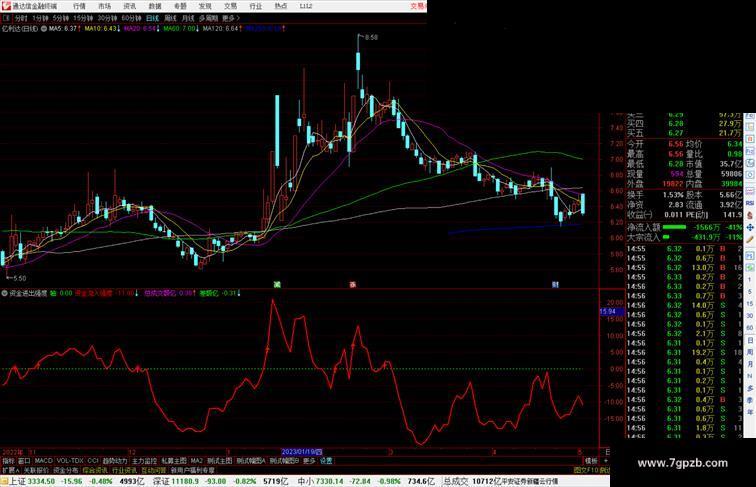The width and height of the screenshot is (756, 487).
Task: Select the VOL-TDX indicator tab
Action: 70,461
